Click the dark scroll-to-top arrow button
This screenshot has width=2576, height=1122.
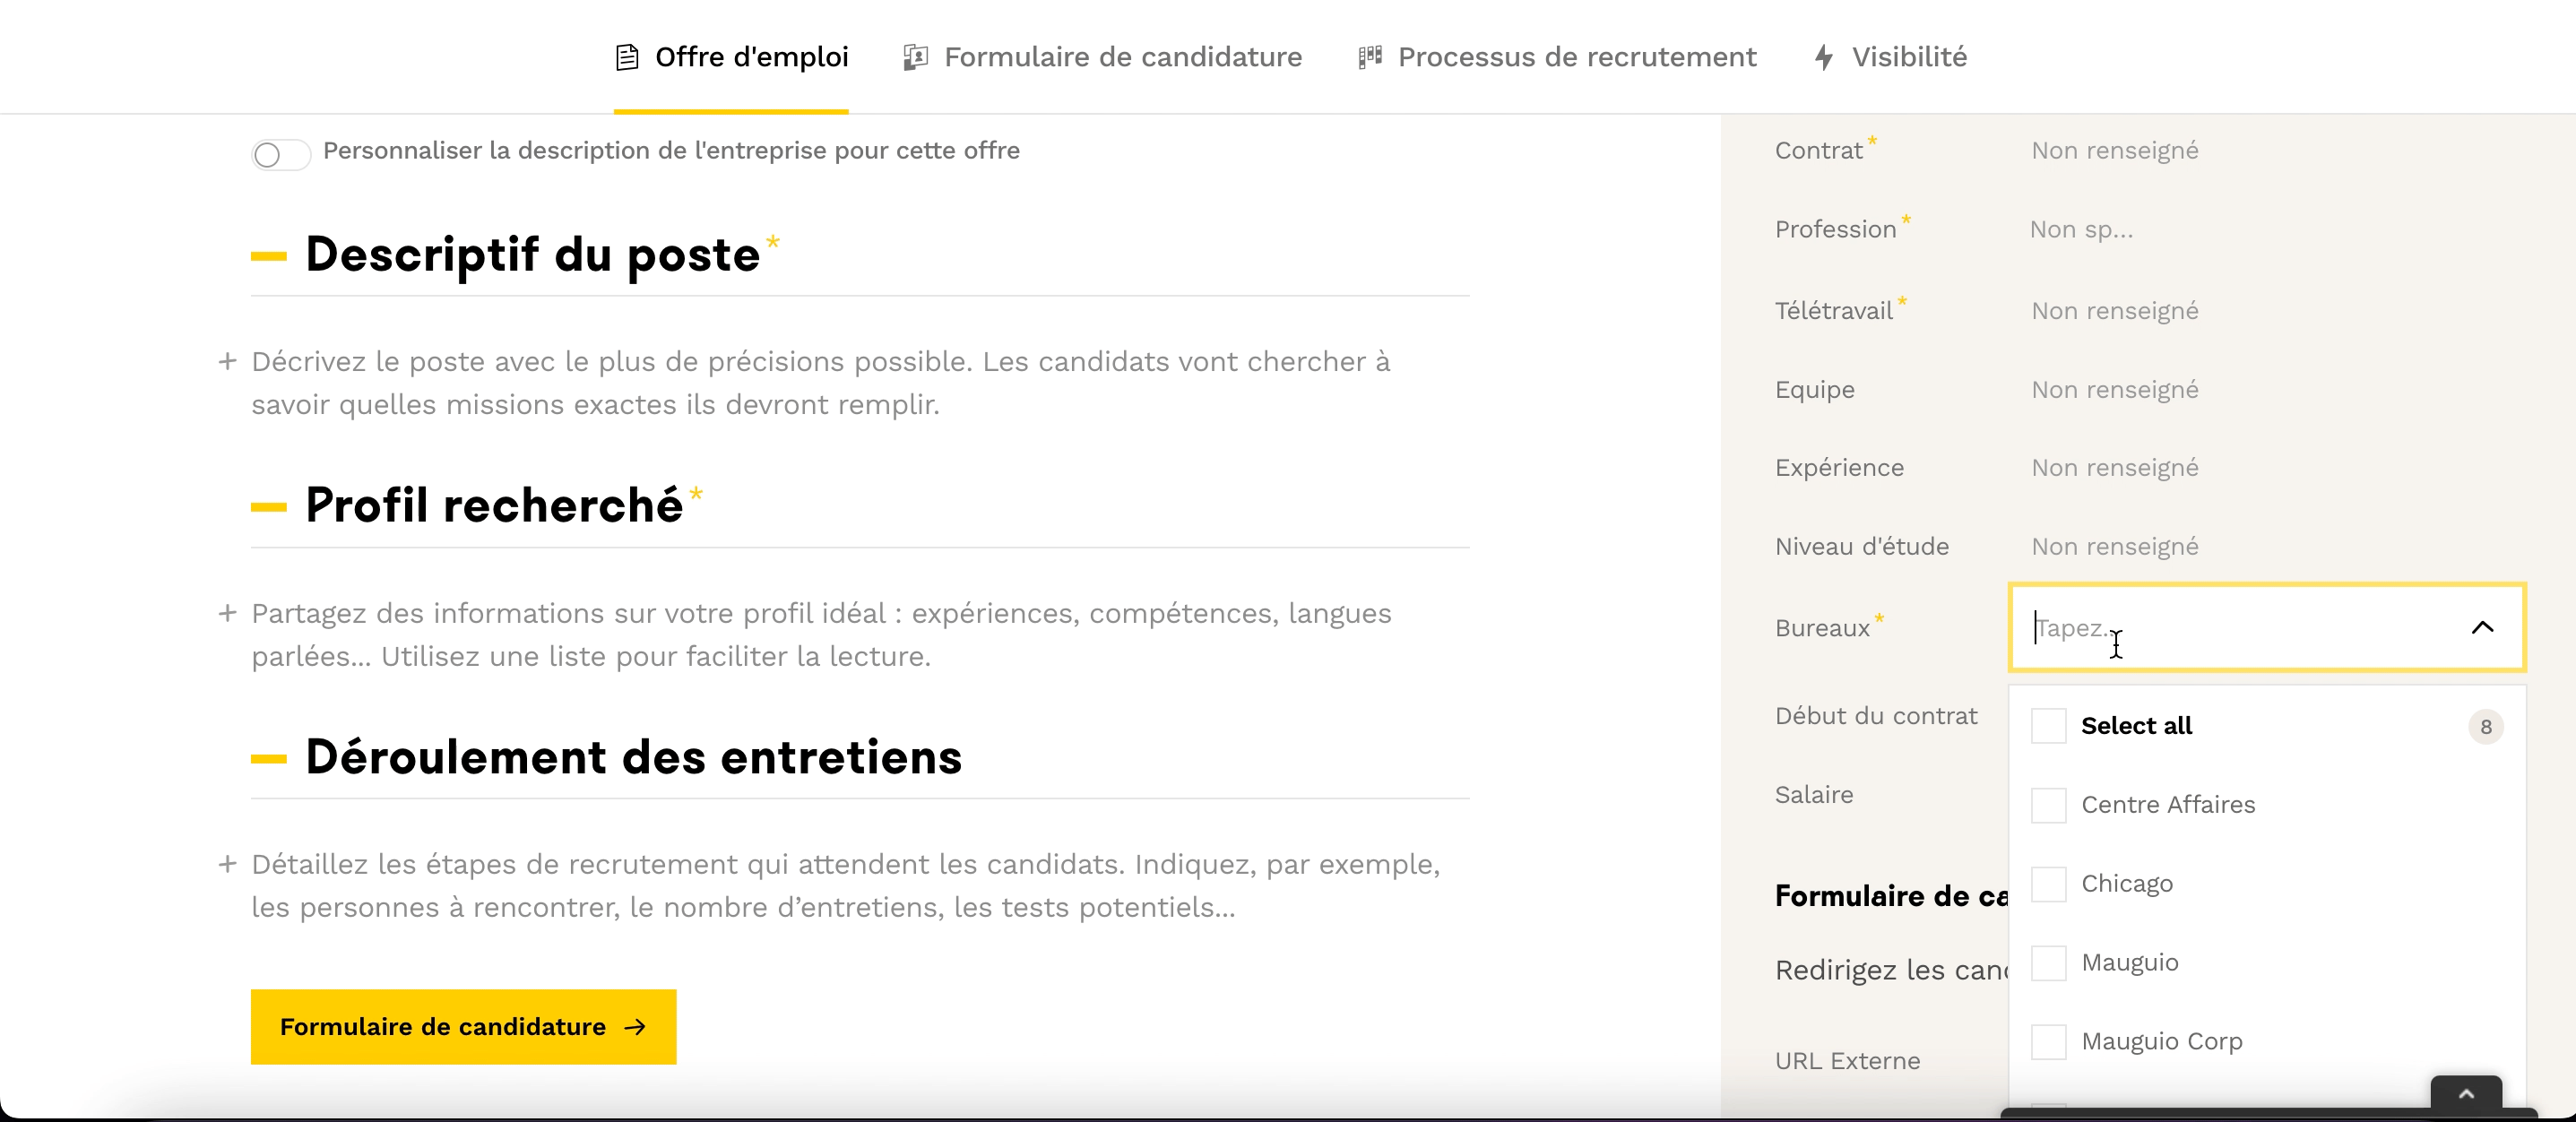coord(2466,1094)
